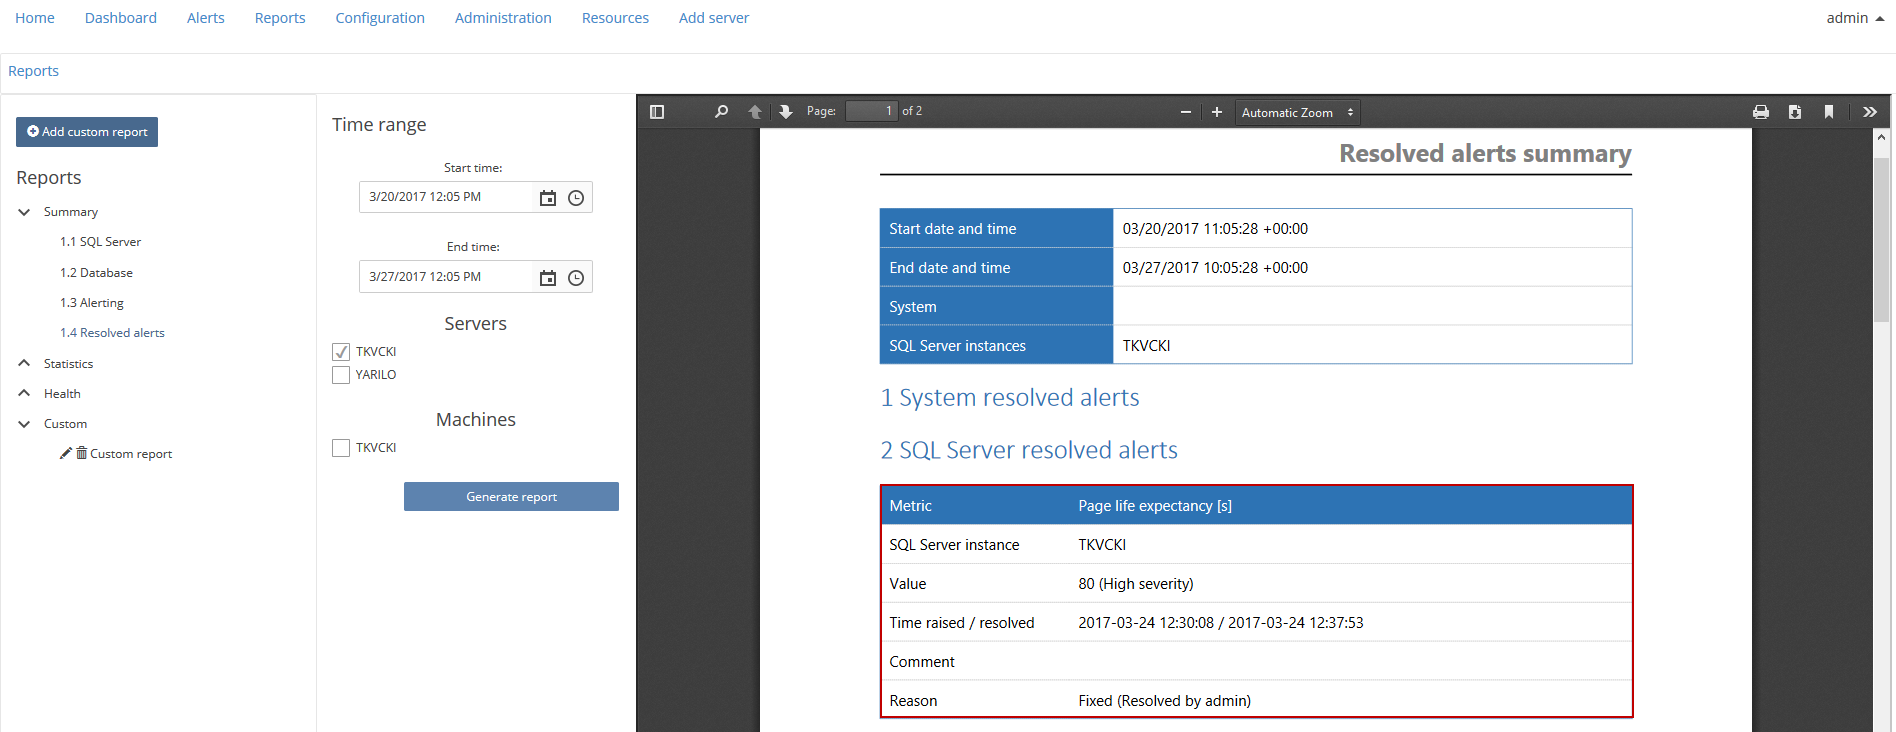This screenshot has width=1896, height=732.
Task: Open the Custom report entry
Action: click(131, 454)
